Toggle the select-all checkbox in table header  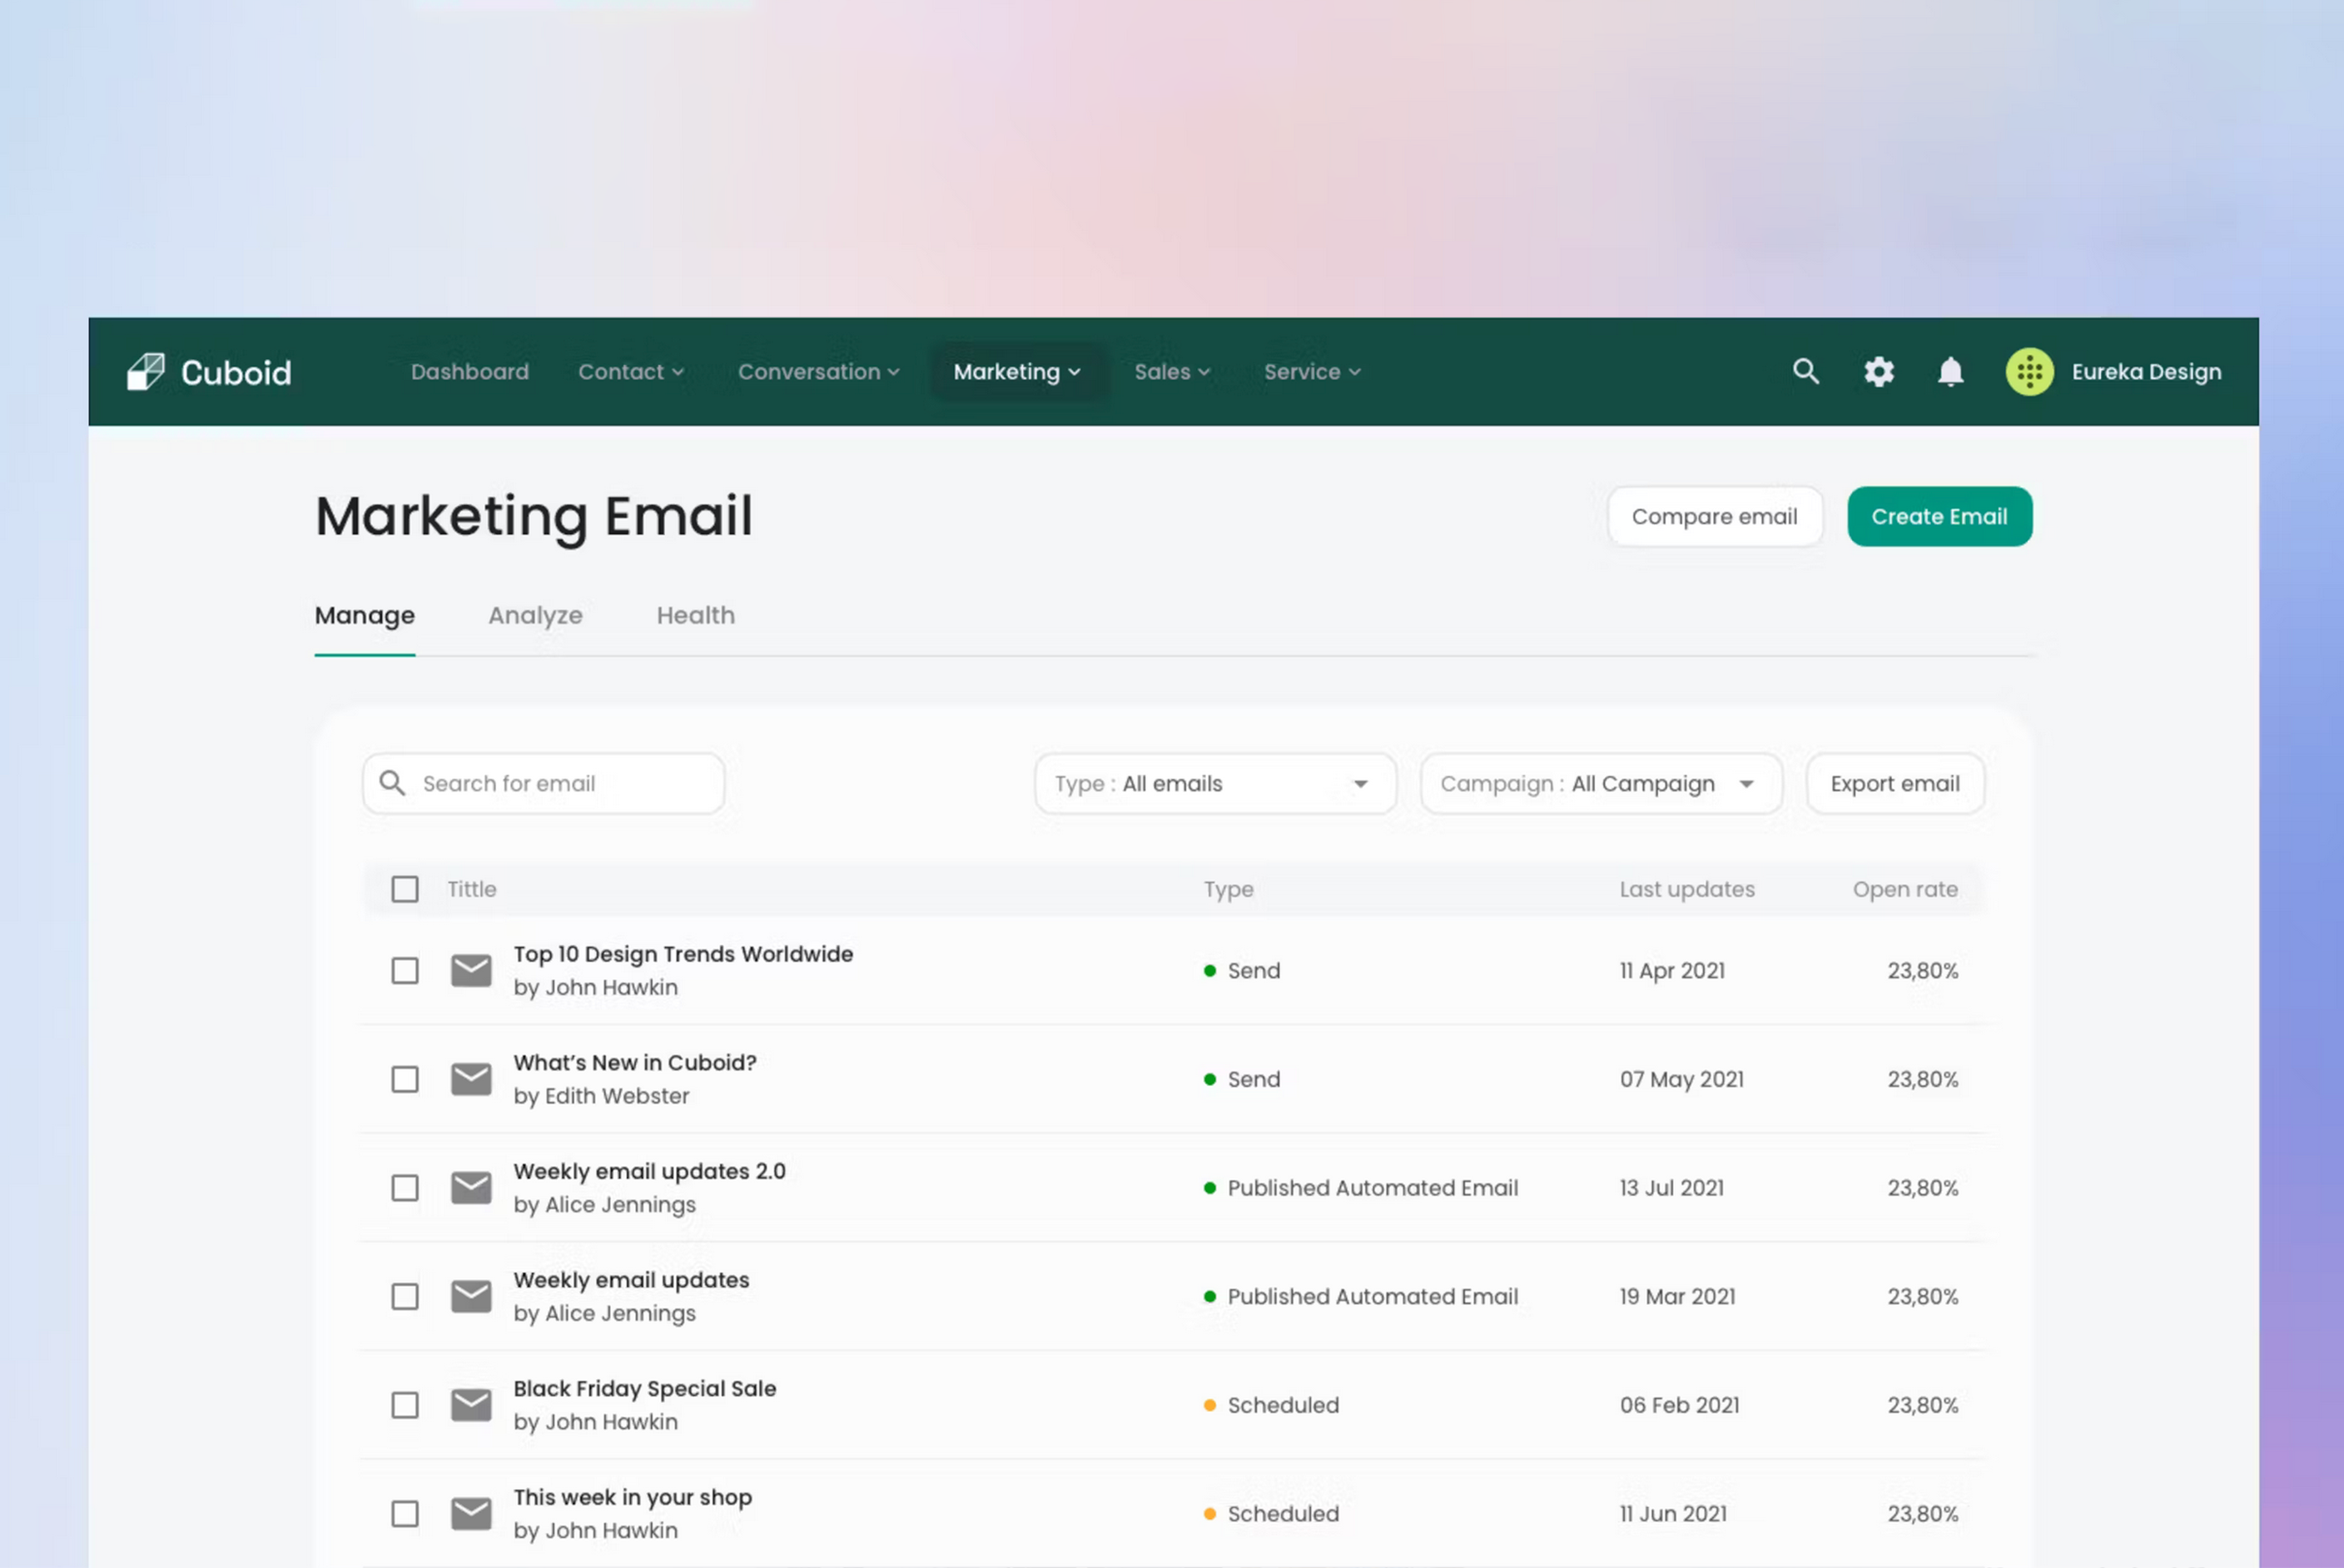click(x=405, y=889)
